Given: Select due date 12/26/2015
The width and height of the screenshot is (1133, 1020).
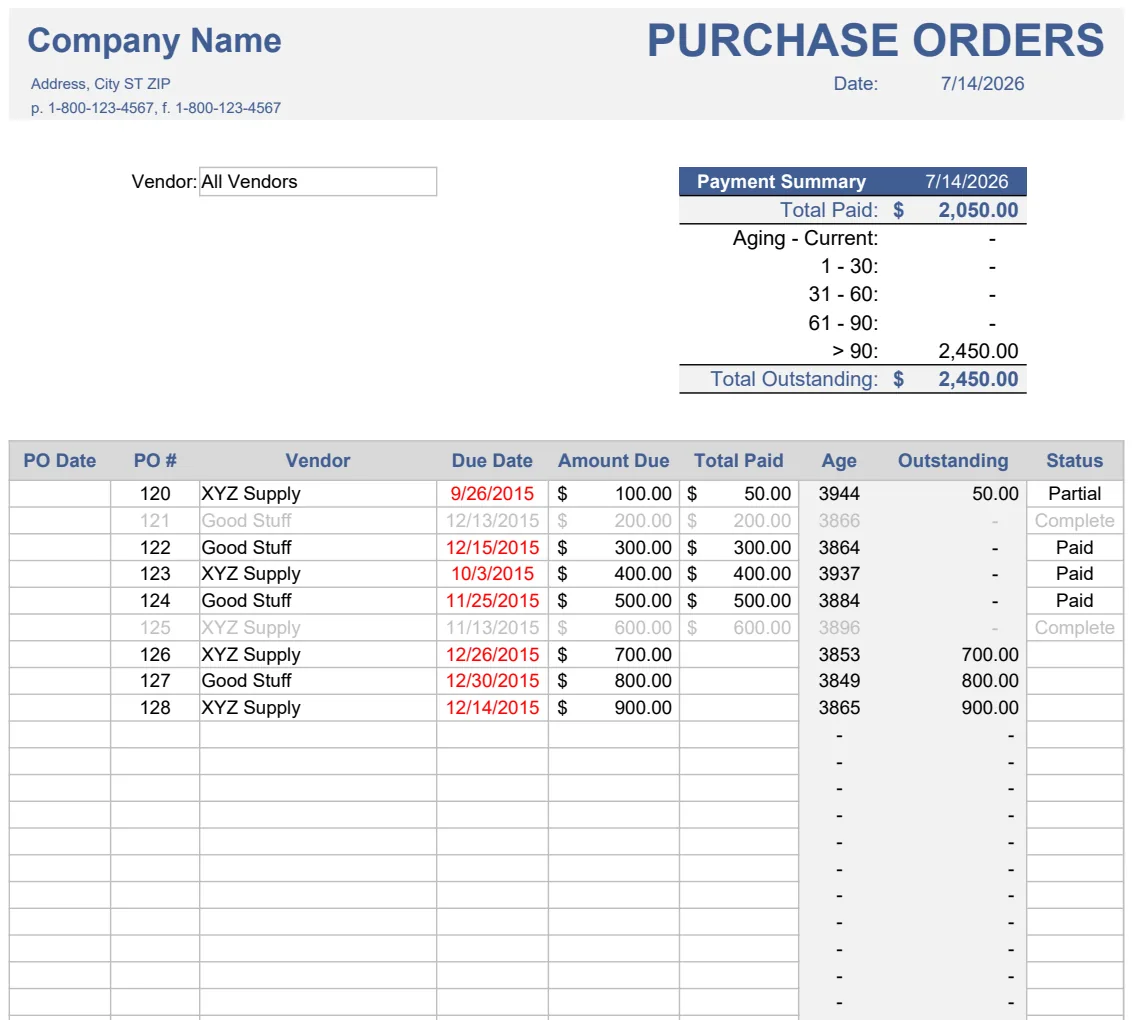Looking at the screenshot, I should (x=492, y=654).
